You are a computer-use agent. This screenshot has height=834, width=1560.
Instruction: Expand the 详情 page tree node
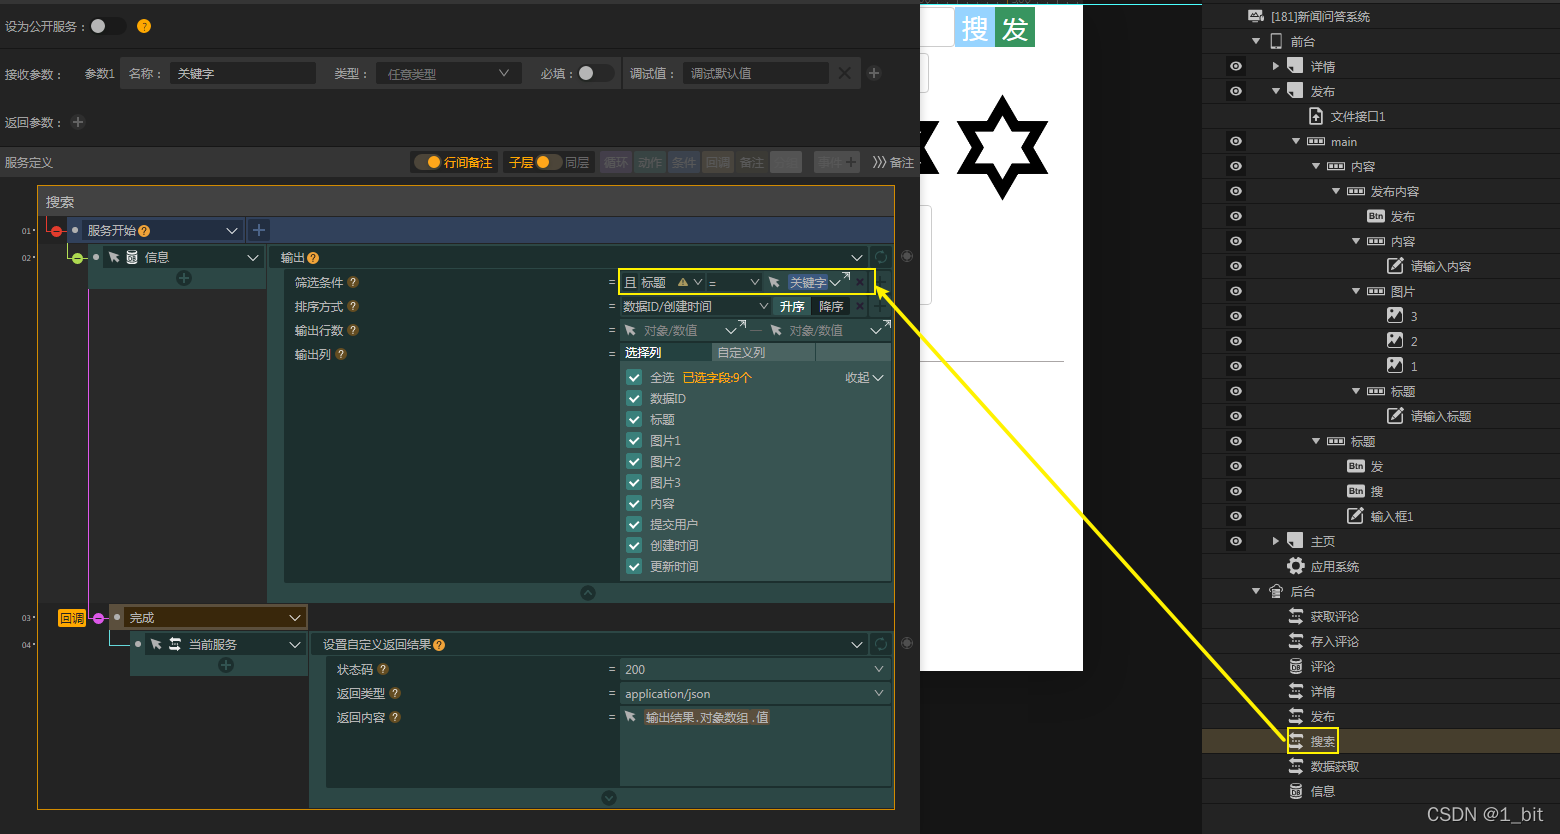tap(1275, 66)
